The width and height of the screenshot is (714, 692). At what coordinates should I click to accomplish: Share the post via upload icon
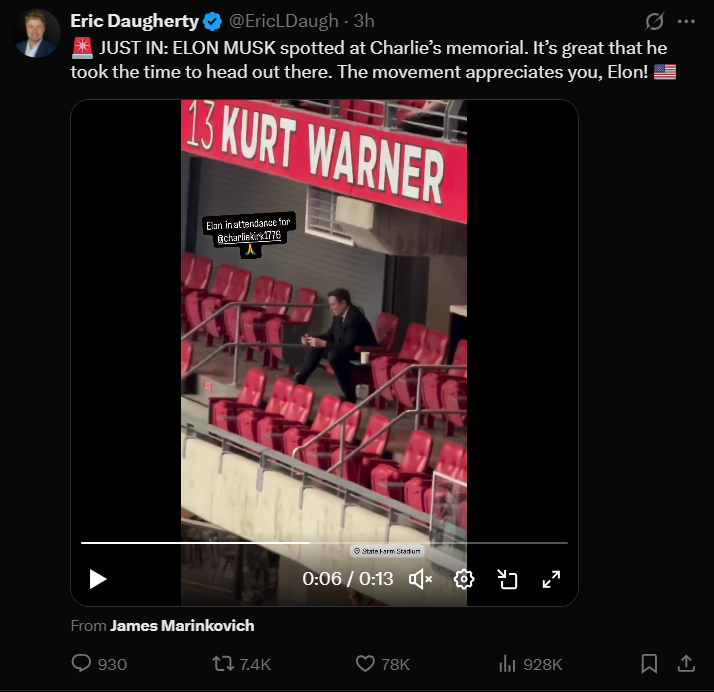(686, 664)
